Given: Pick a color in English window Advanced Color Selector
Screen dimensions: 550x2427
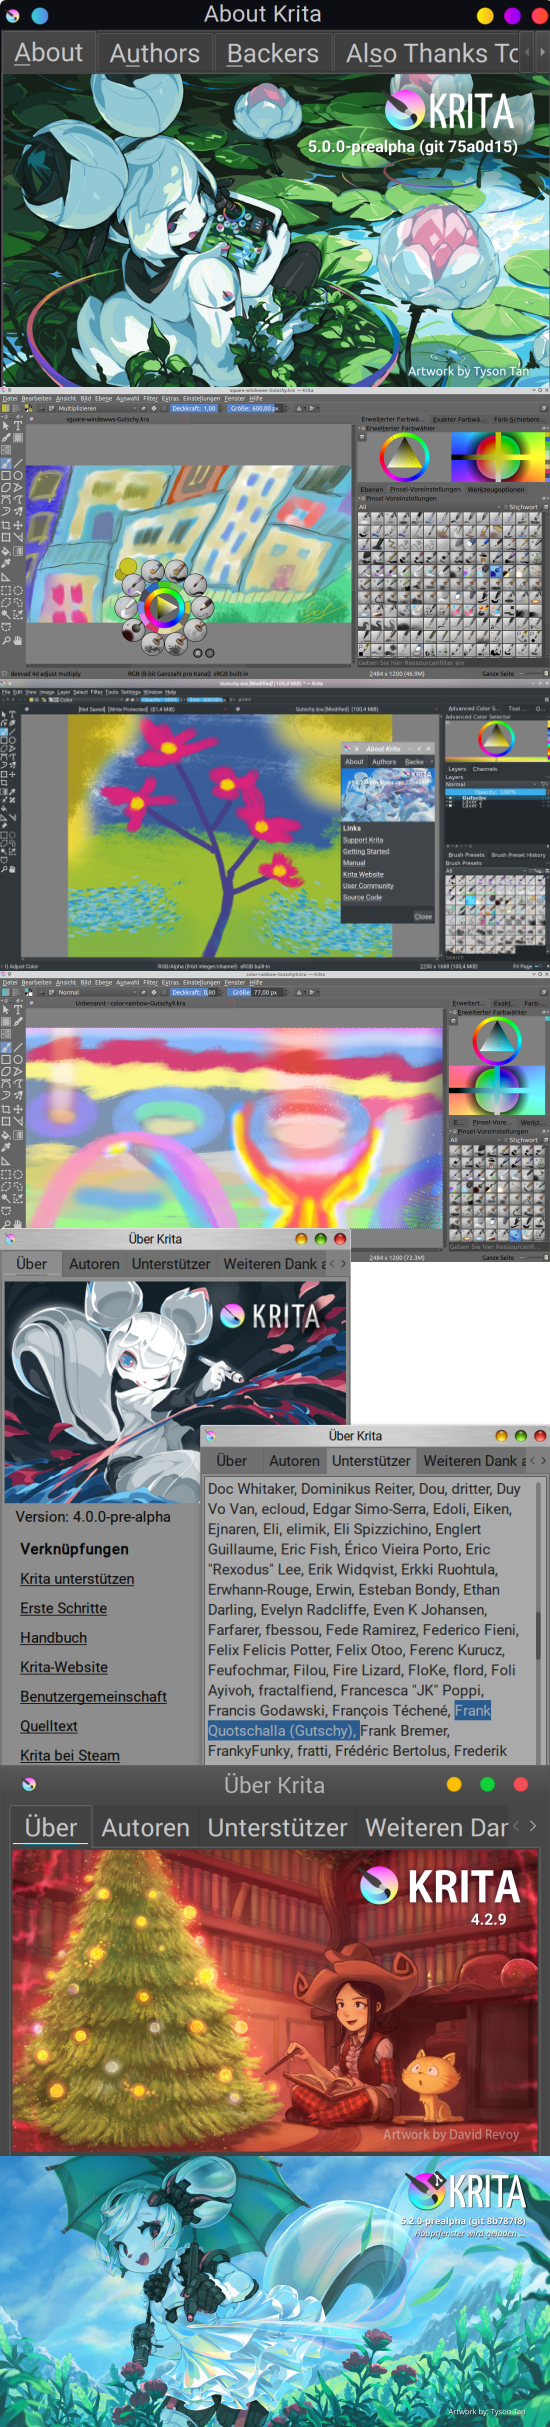Looking at the screenshot, I should [x=496, y=739].
